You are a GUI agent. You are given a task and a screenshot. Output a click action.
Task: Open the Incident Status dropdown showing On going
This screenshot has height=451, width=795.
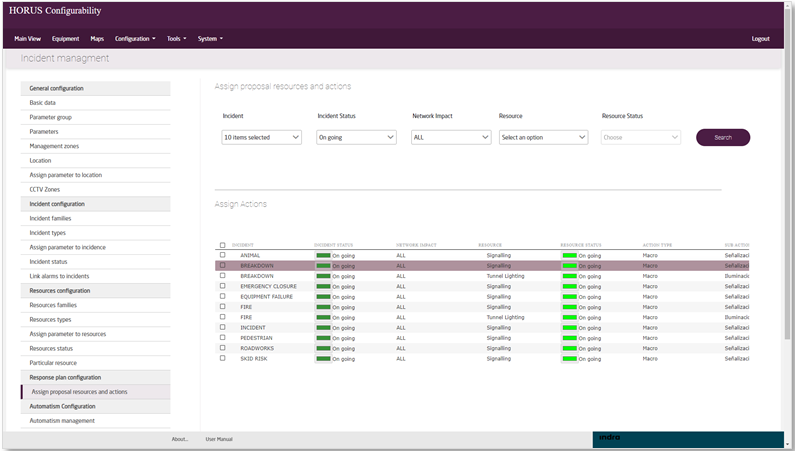coord(356,137)
